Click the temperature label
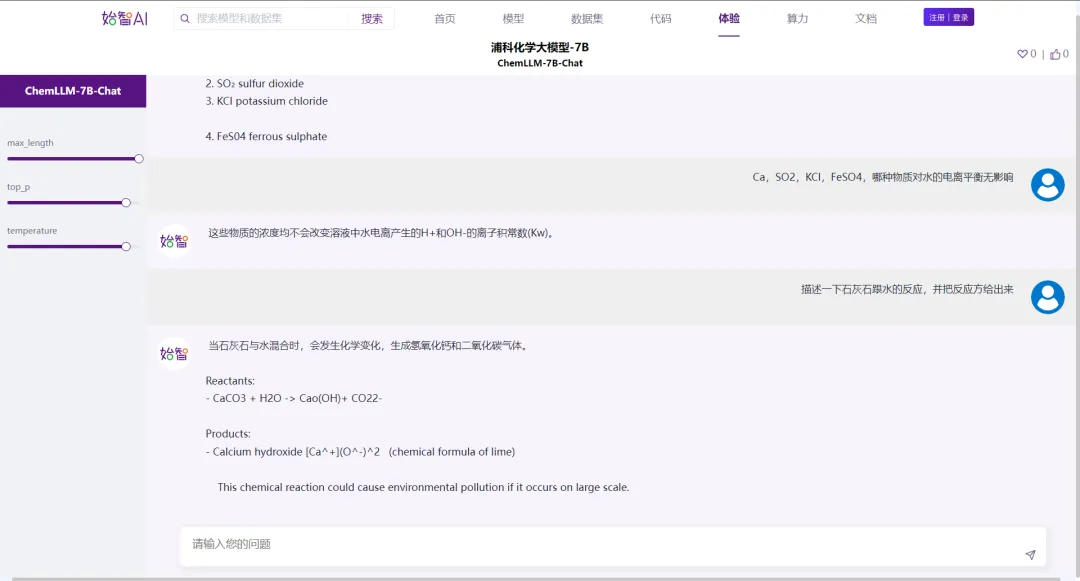Image resolution: width=1080 pixels, height=581 pixels. [32, 231]
